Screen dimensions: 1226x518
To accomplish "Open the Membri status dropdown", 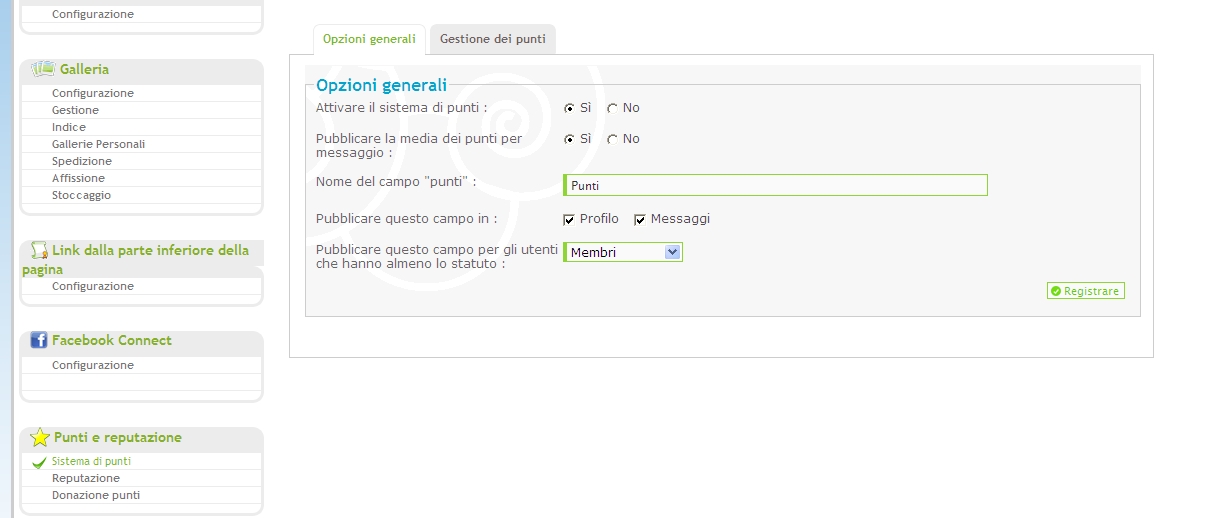I will [x=623, y=252].
